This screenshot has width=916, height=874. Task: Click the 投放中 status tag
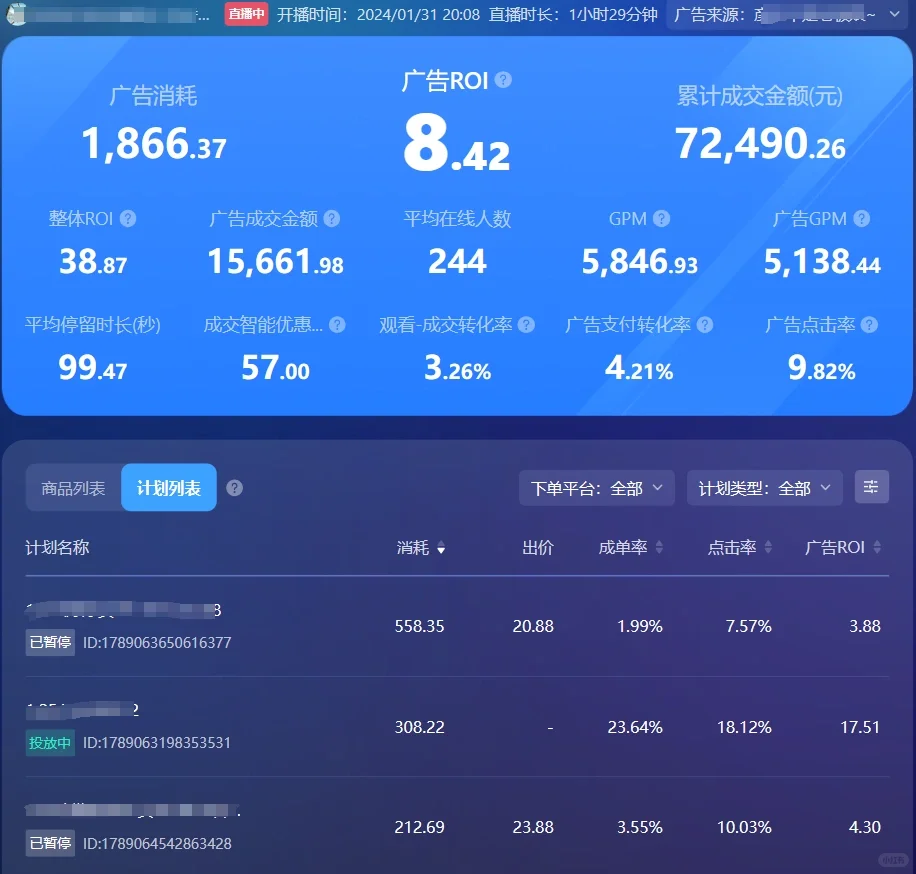pyautogui.click(x=50, y=743)
